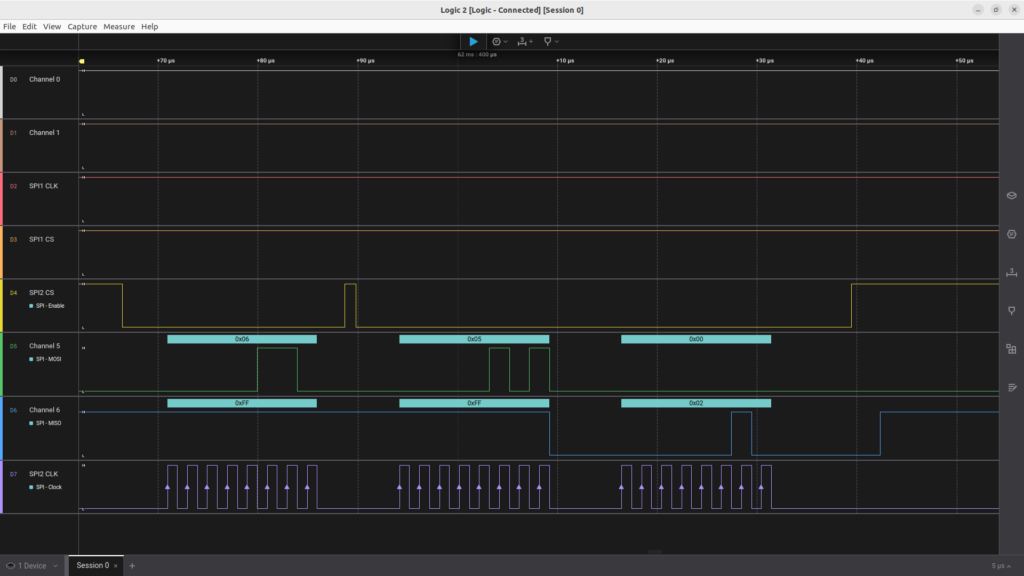Click the Channel 1 label
The image size is (1024, 576).
pyautogui.click(x=44, y=133)
